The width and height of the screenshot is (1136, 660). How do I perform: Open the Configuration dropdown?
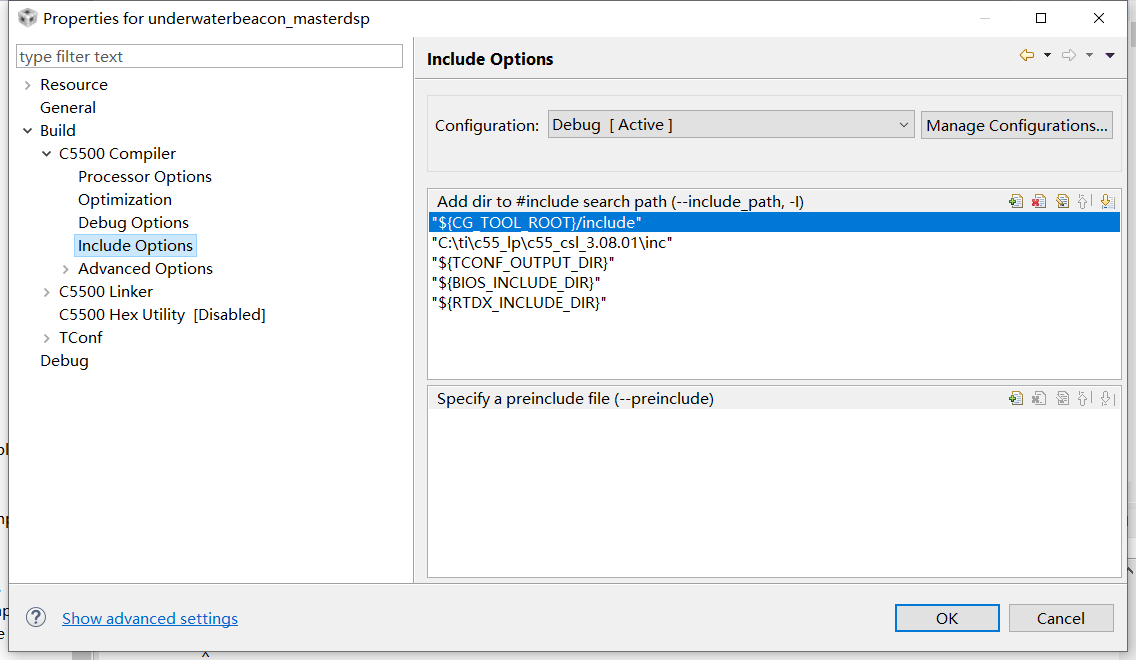tap(730, 125)
